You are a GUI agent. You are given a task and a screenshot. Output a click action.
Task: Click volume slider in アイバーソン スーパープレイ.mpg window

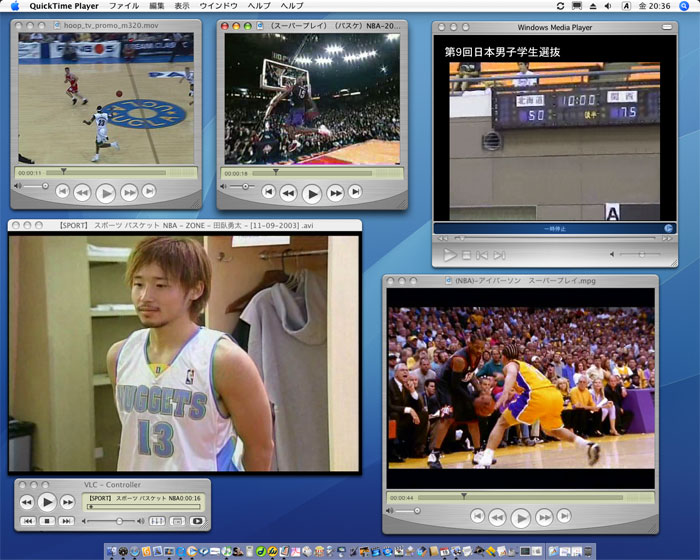(x=408, y=510)
